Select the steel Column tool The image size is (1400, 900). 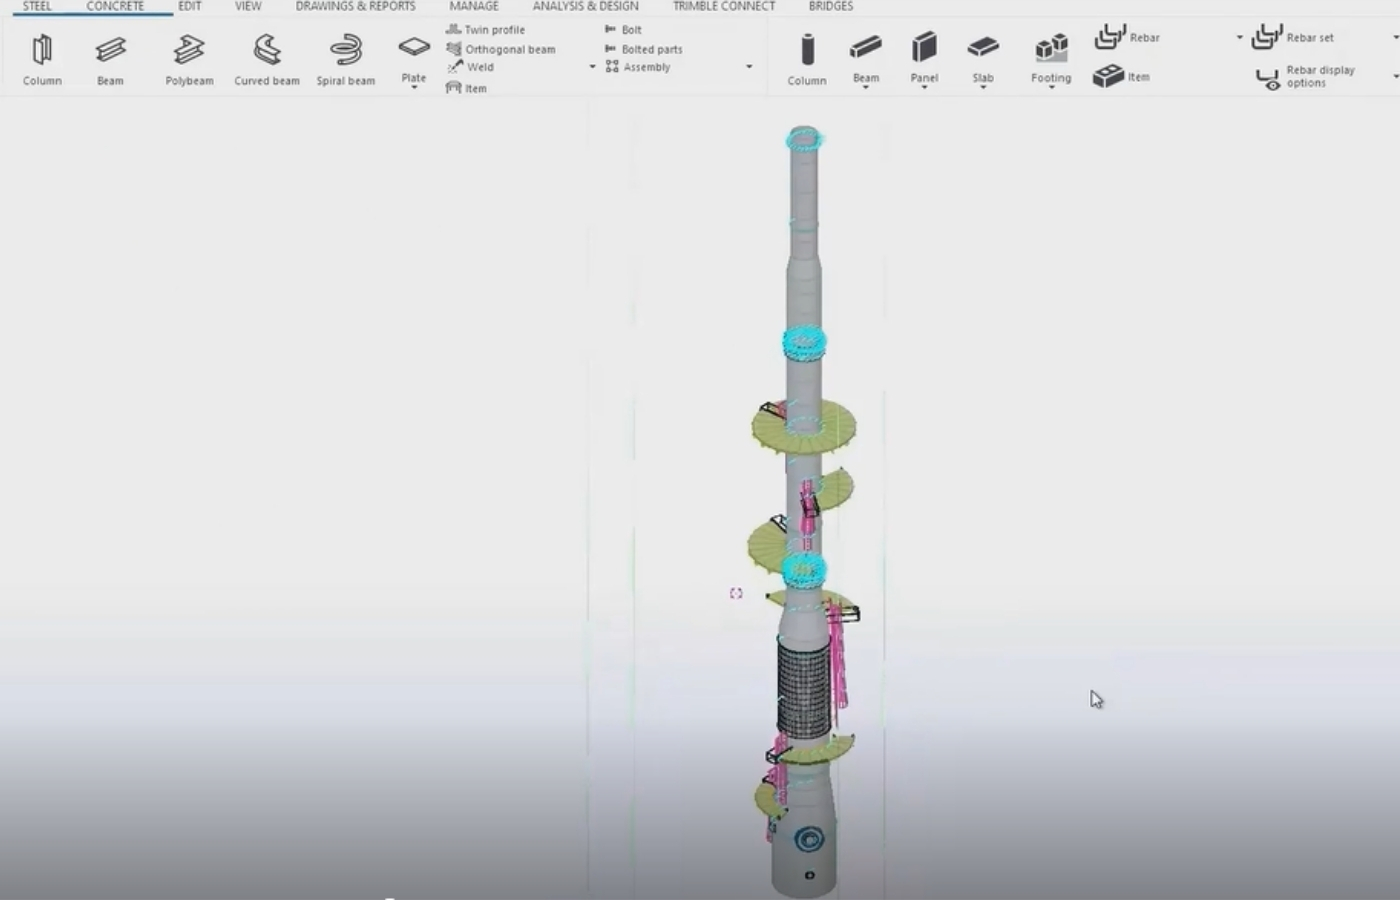tap(42, 60)
